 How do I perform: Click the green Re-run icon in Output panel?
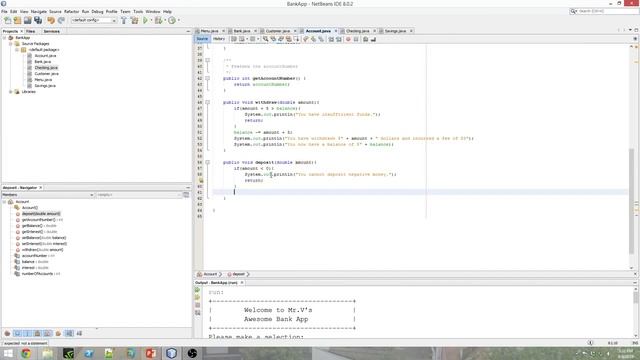(198, 290)
